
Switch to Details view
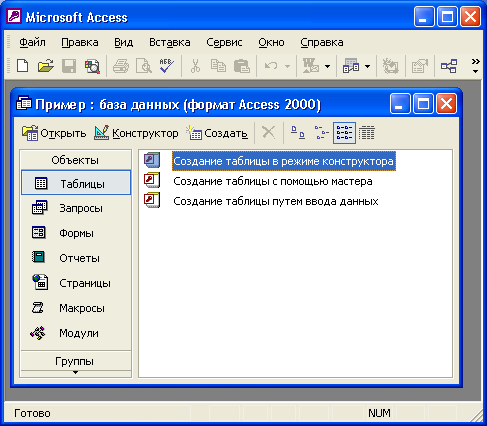[367, 133]
